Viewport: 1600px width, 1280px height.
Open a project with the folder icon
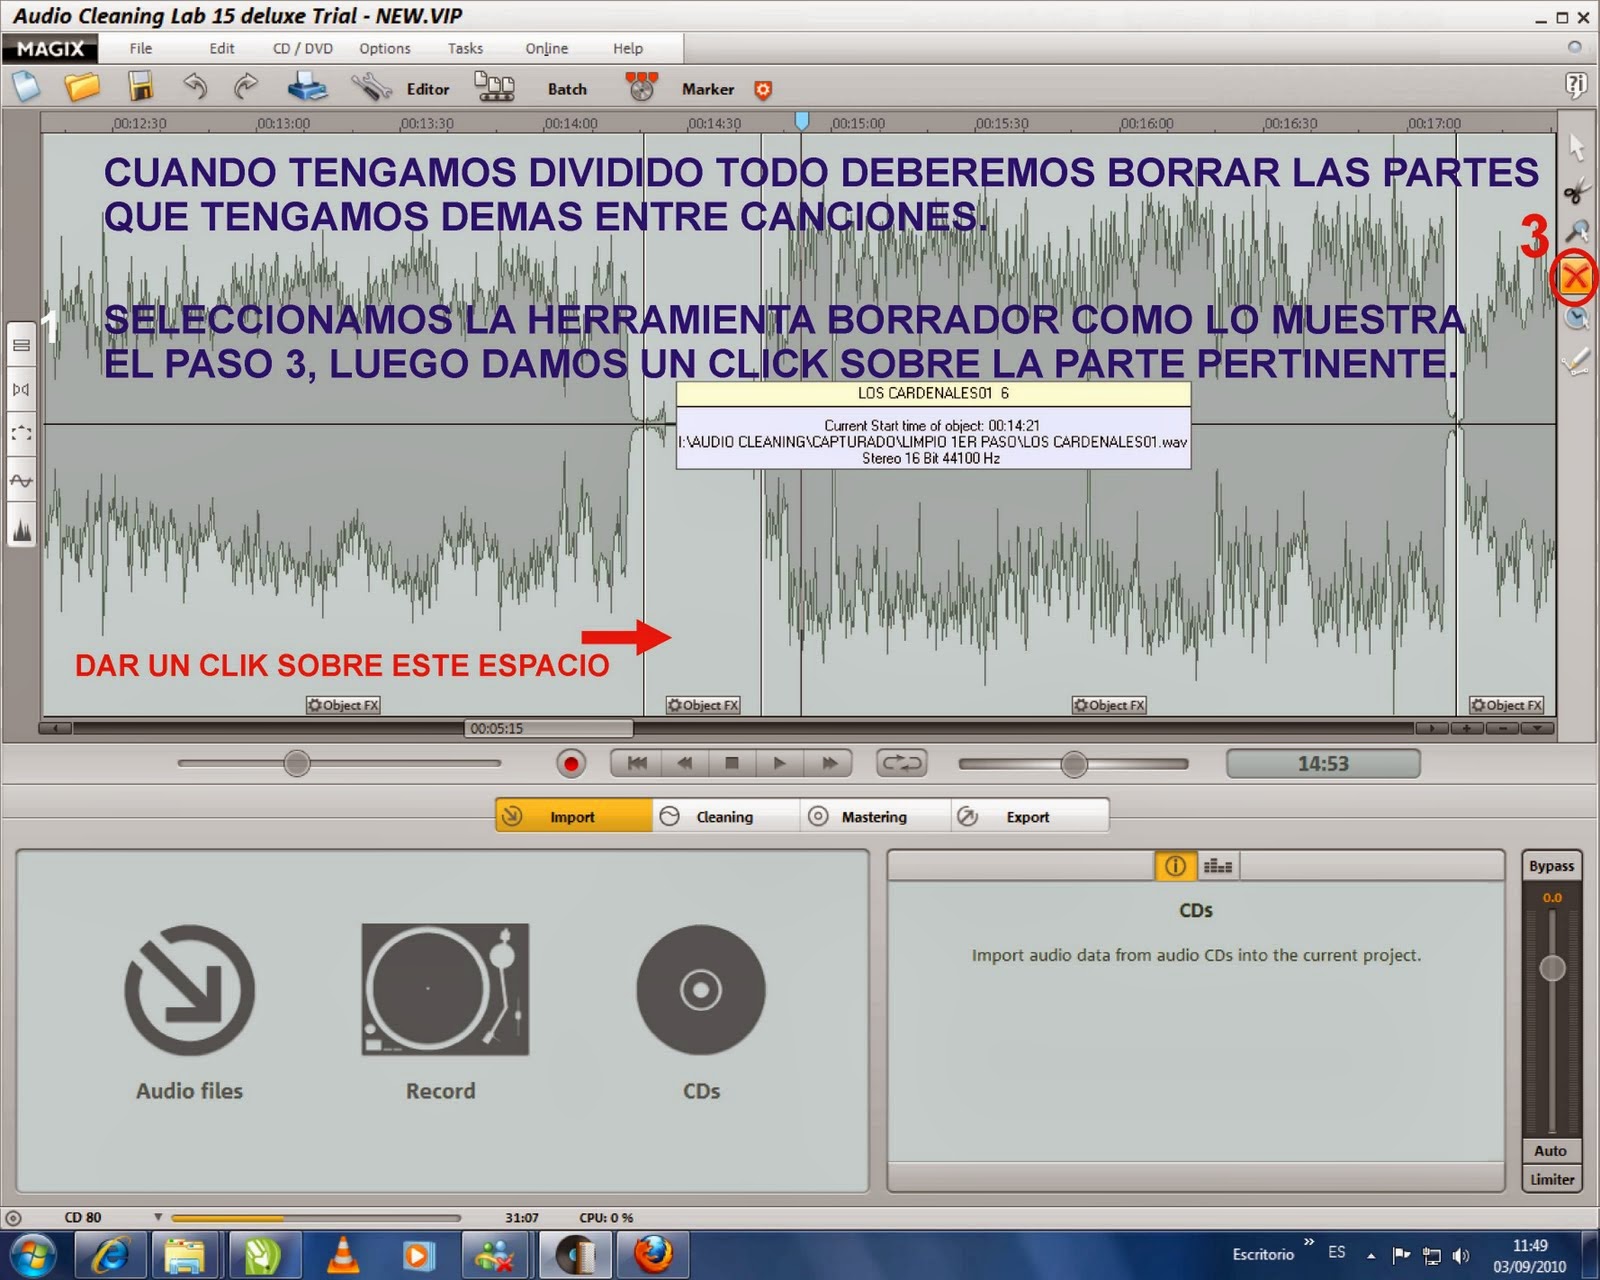(x=82, y=87)
